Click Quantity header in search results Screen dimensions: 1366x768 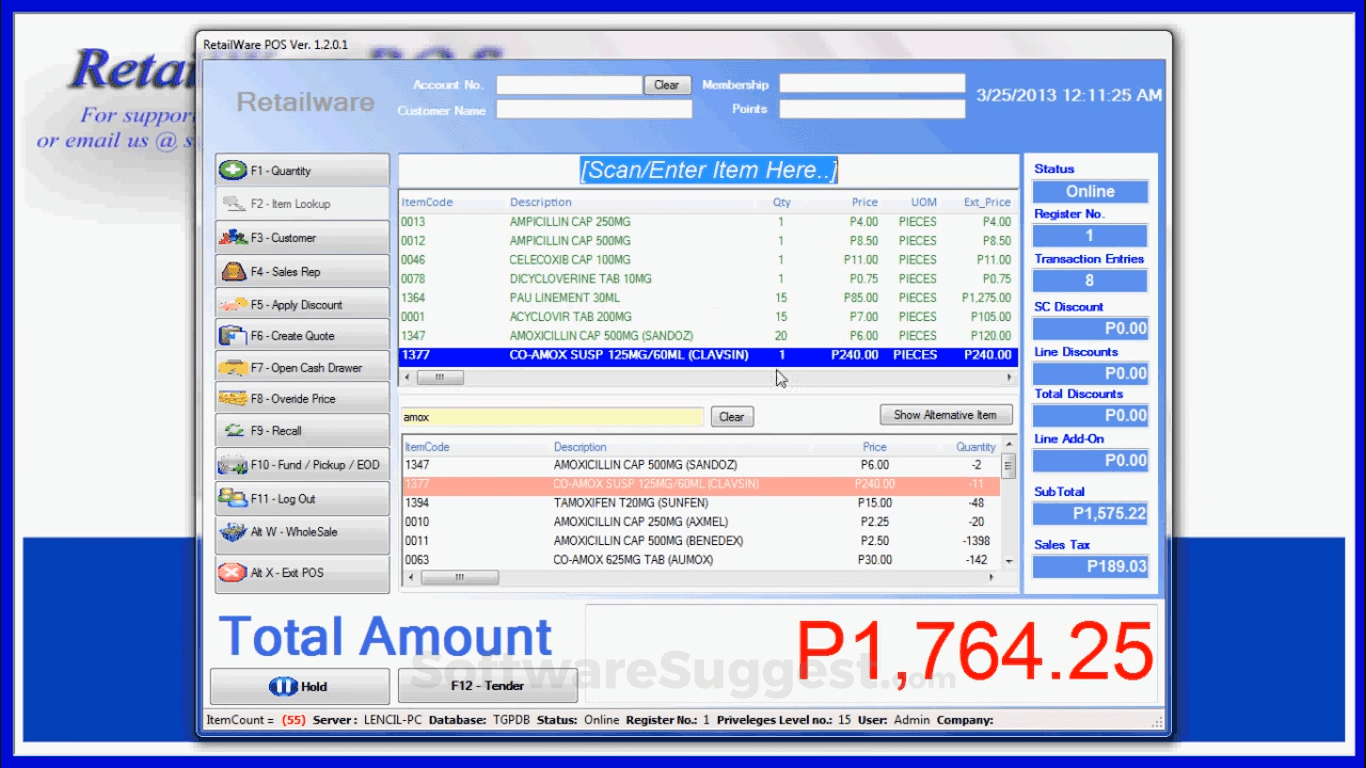pos(975,447)
